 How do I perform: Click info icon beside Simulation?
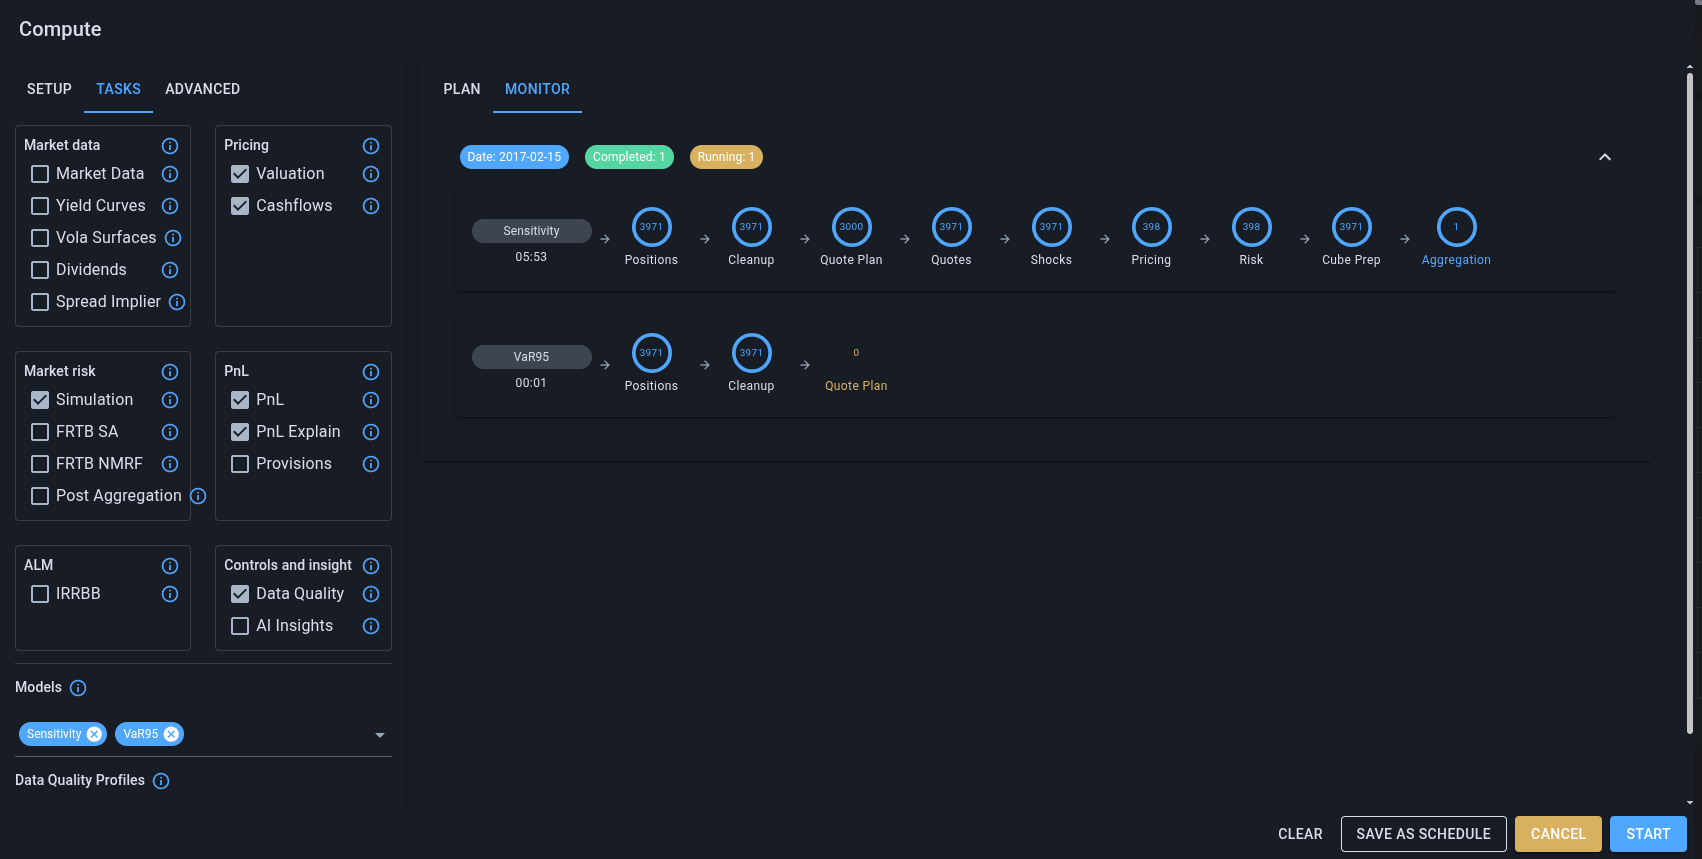170,400
